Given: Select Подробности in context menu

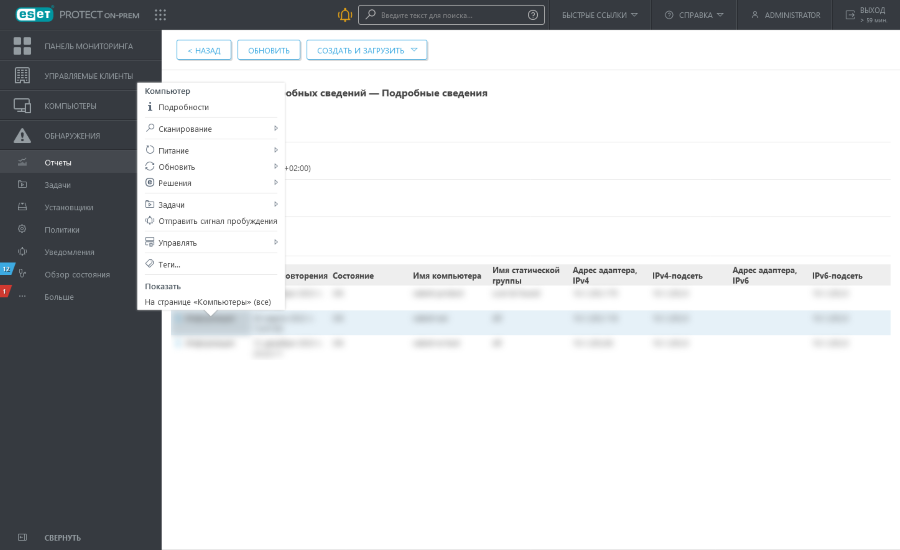Looking at the screenshot, I should click(183, 107).
